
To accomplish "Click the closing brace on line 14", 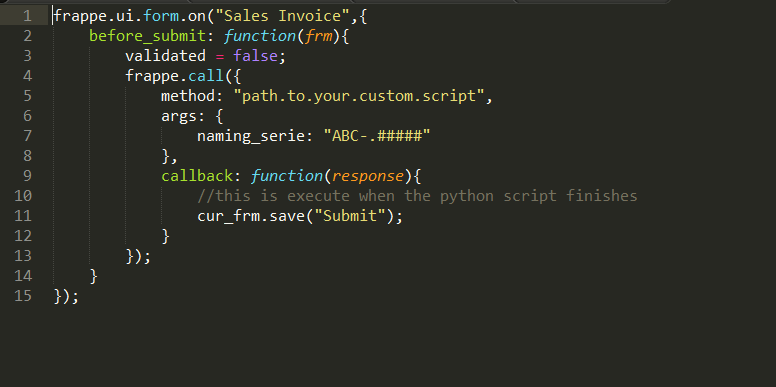I will (94, 276).
